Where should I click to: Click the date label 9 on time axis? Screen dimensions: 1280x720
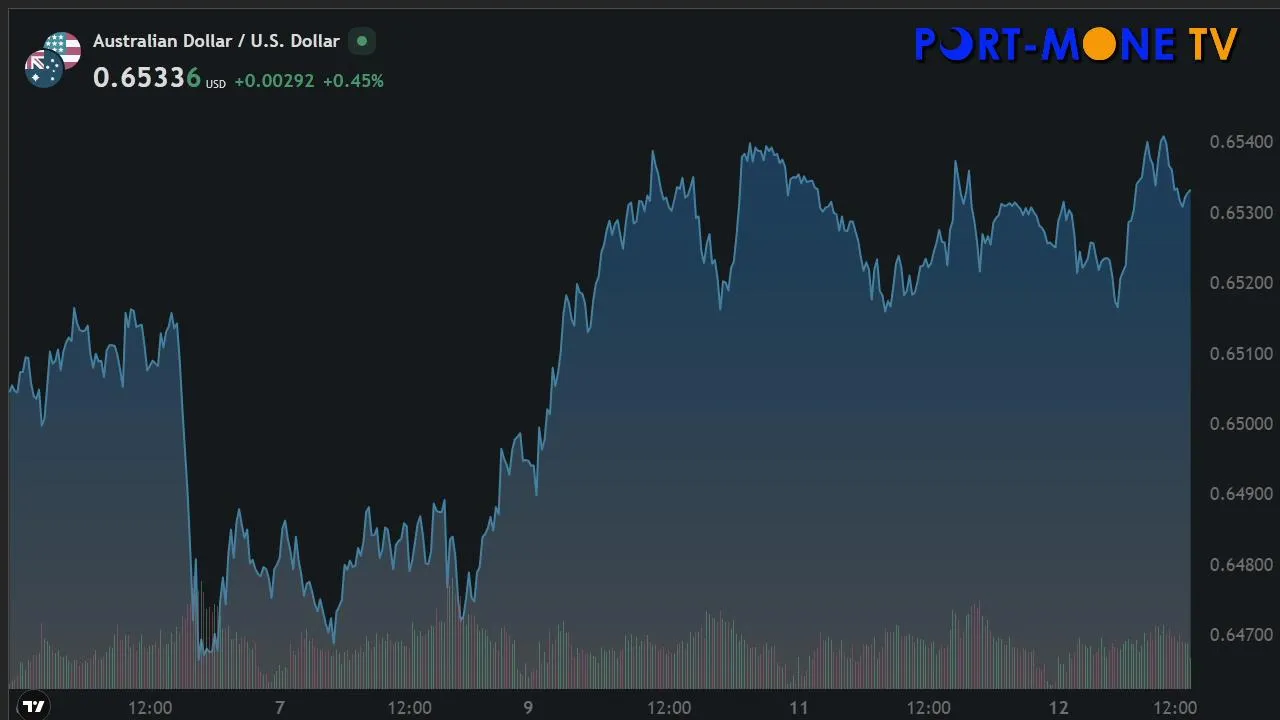pos(528,708)
